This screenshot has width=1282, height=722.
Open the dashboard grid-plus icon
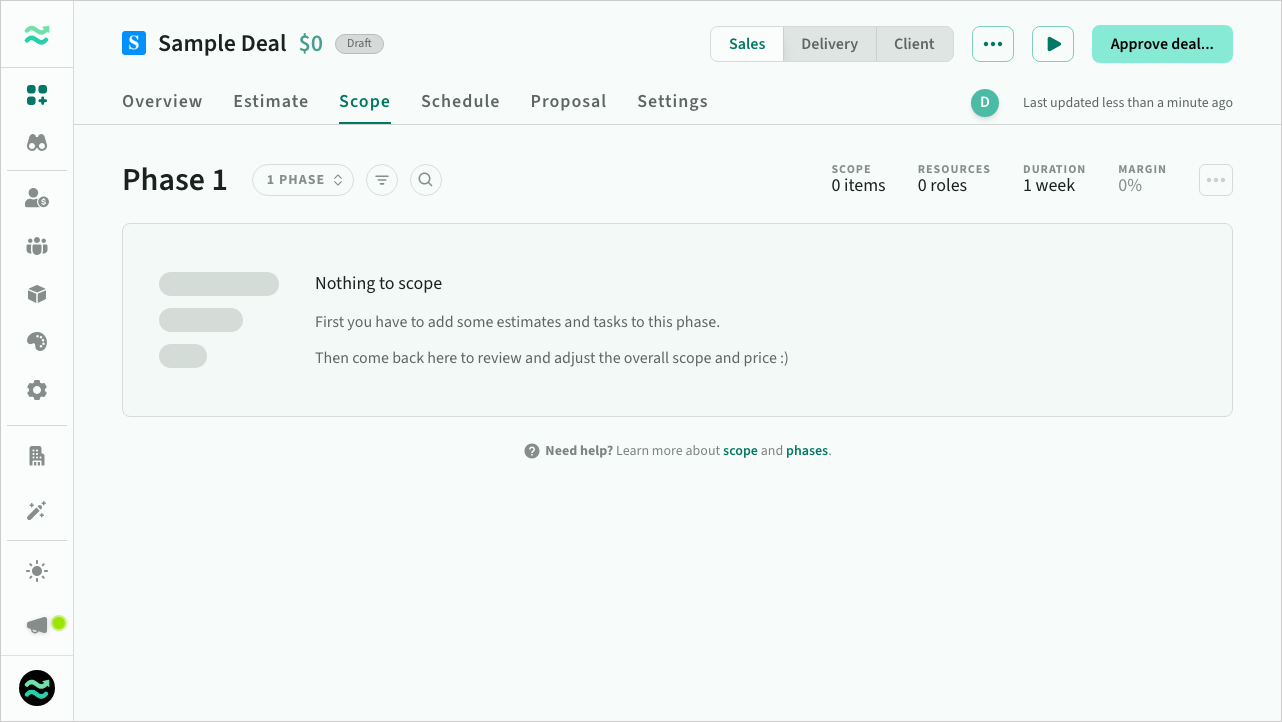point(37,95)
